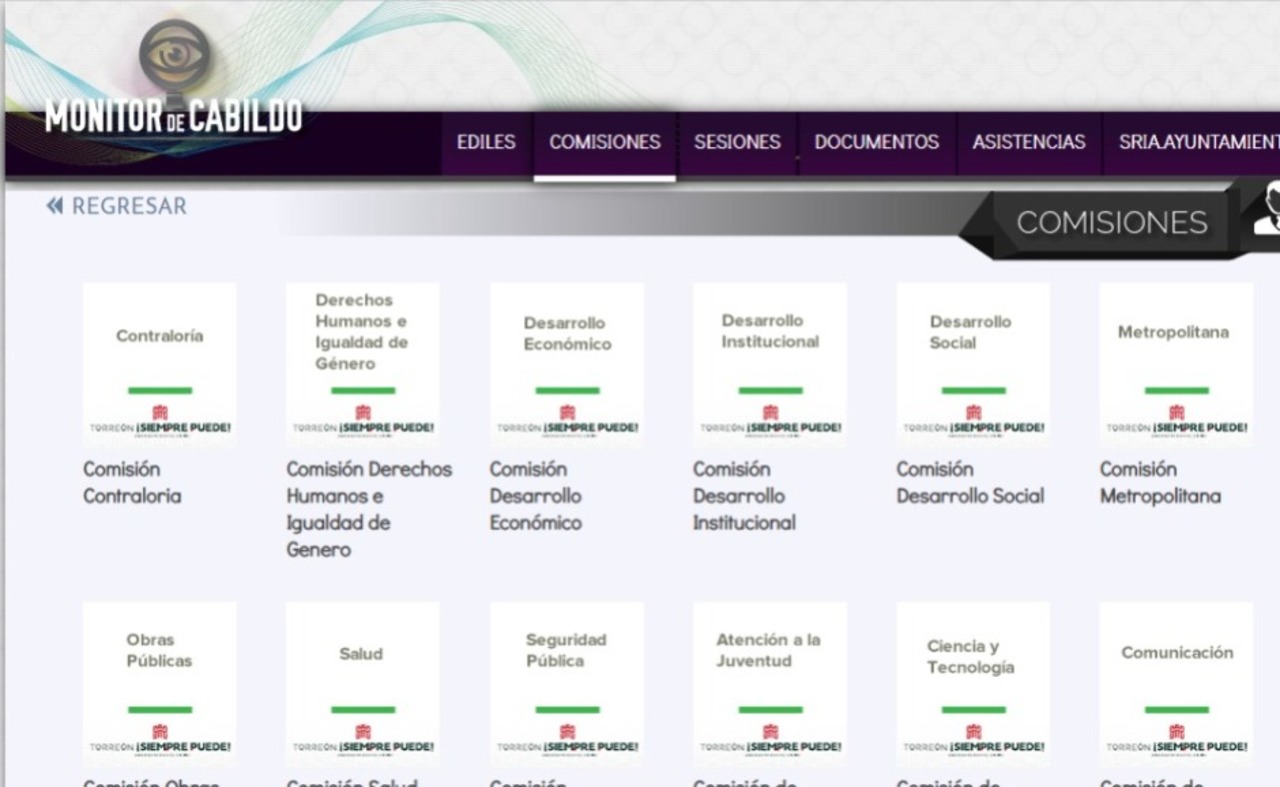Open the Seguridad Pública commission tile

(x=567, y=682)
